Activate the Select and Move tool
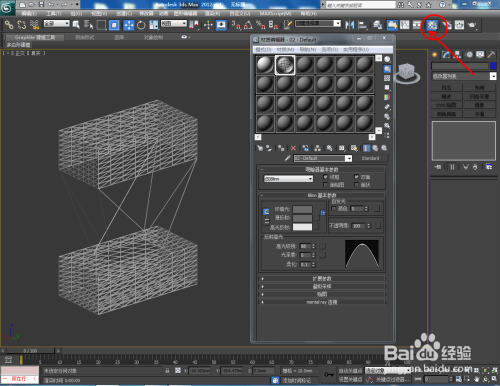The height and width of the screenshot is (386, 500). click(x=128, y=25)
